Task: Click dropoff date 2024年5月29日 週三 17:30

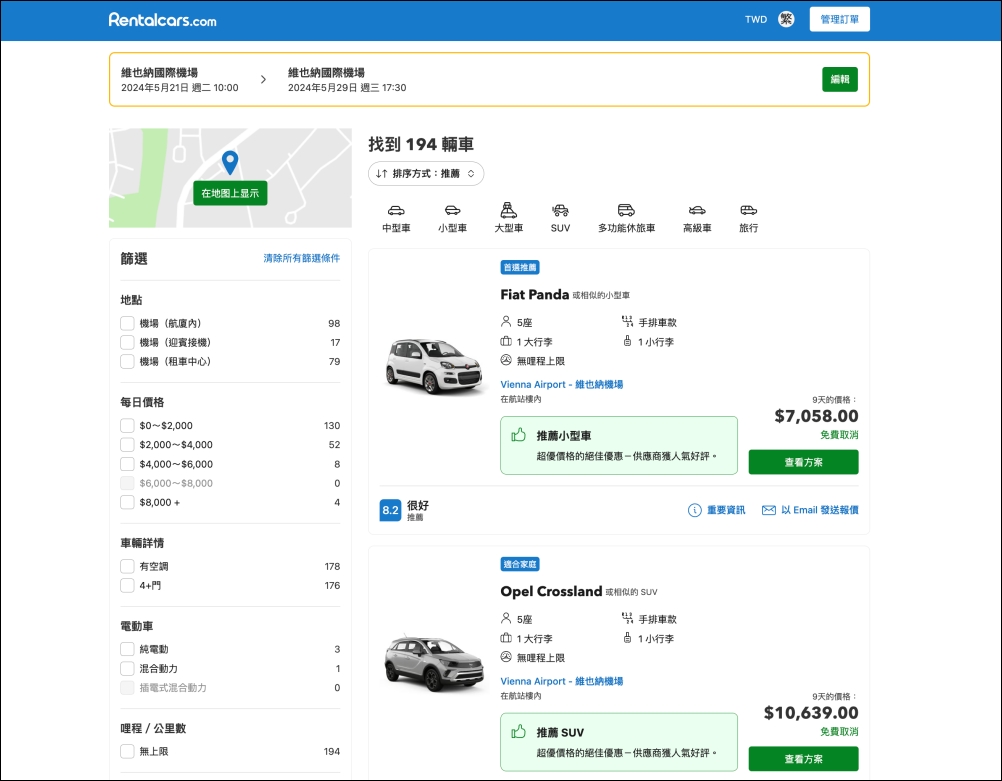Action: click(347, 88)
